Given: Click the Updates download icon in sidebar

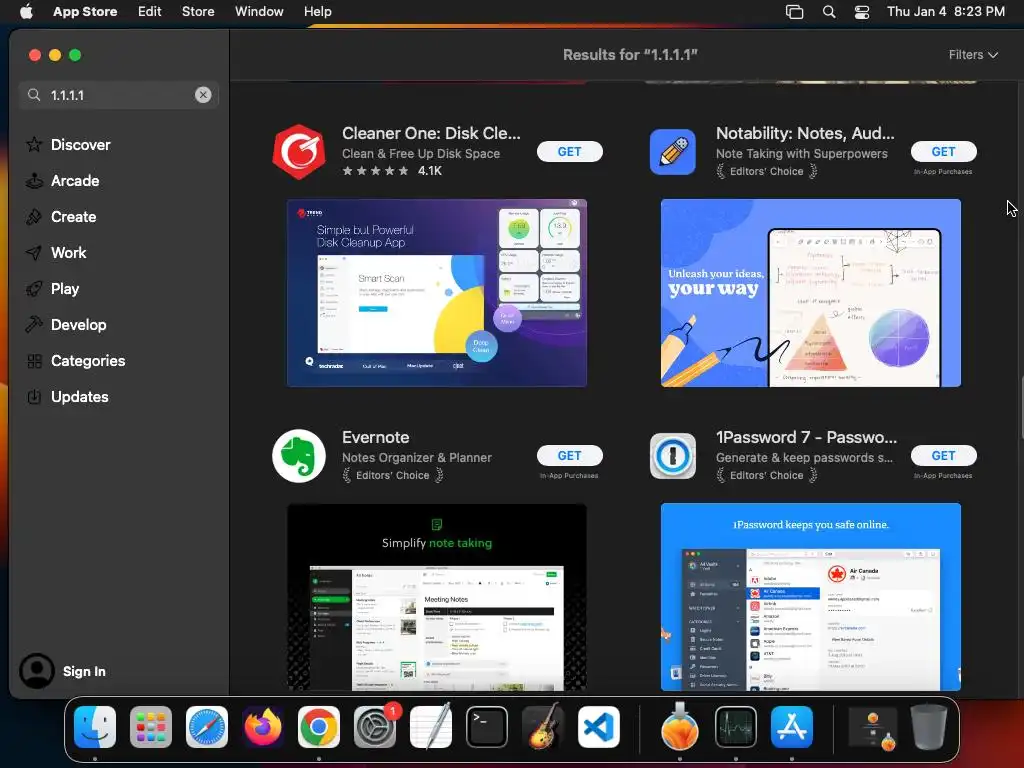Looking at the screenshot, I should pyautogui.click(x=34, y=396).
